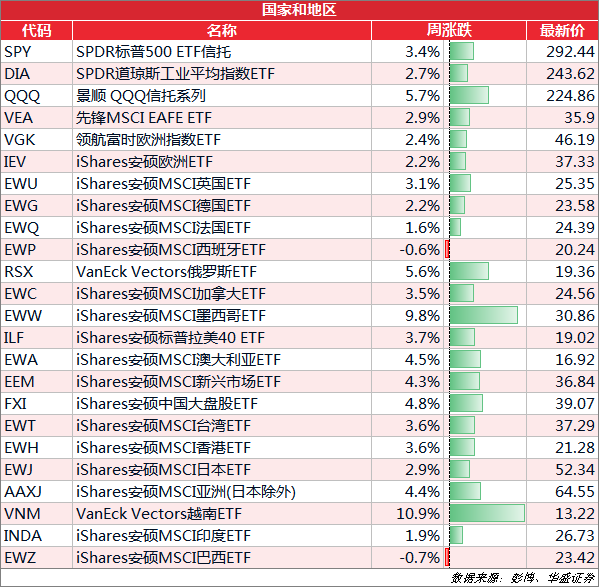The height and width of the screenshot is (588, 600).
Task: Select 领航富时欧洲指数ETF name cell
Action: [x=222, y=140]
